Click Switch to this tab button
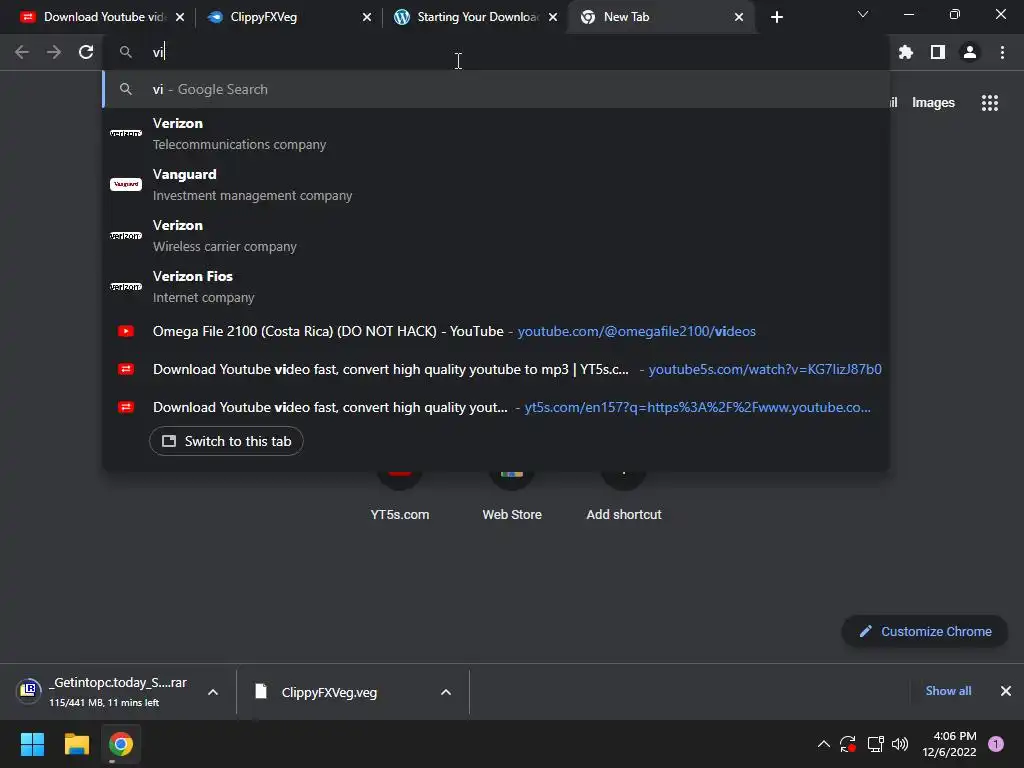The height and width of the screenshot is (768, 1024). [226, 441]
